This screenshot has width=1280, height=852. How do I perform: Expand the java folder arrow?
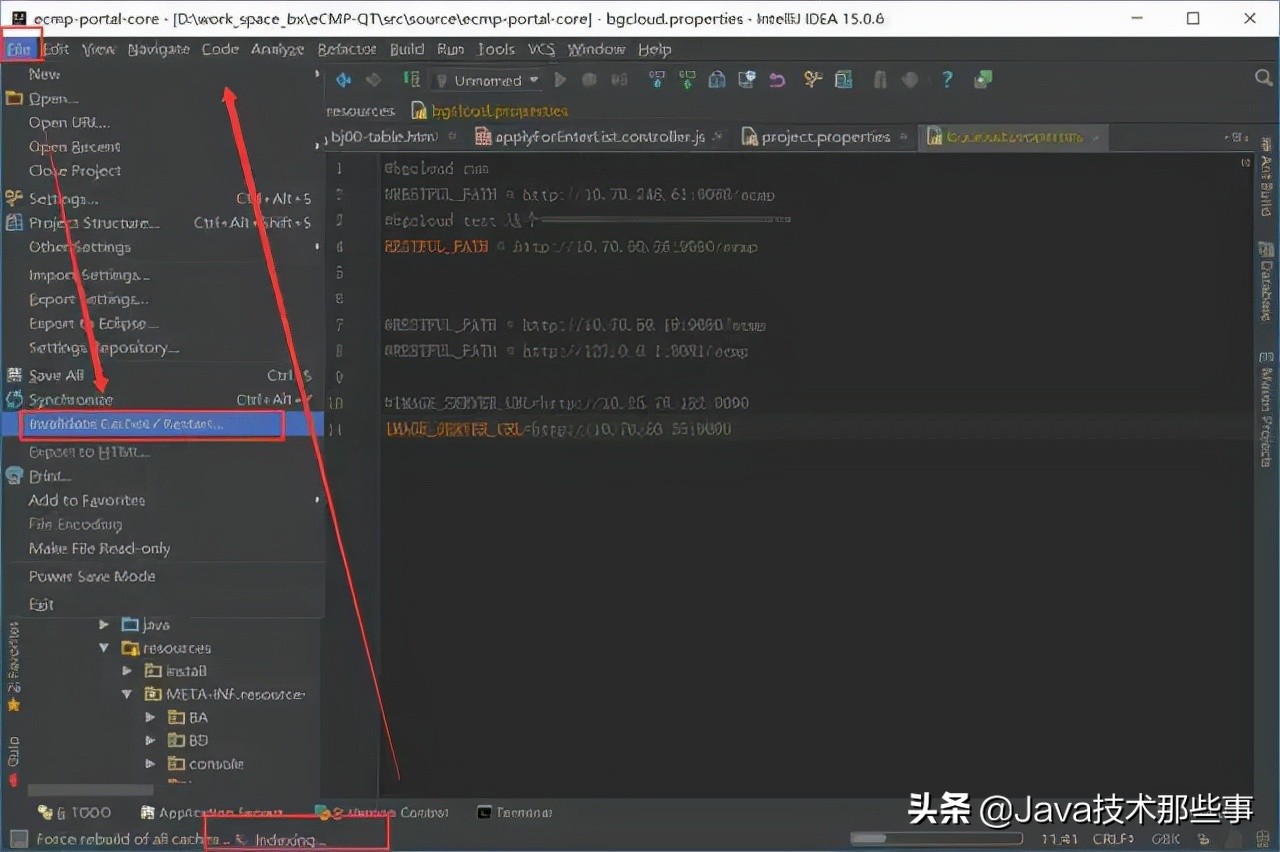click(104, 624)
